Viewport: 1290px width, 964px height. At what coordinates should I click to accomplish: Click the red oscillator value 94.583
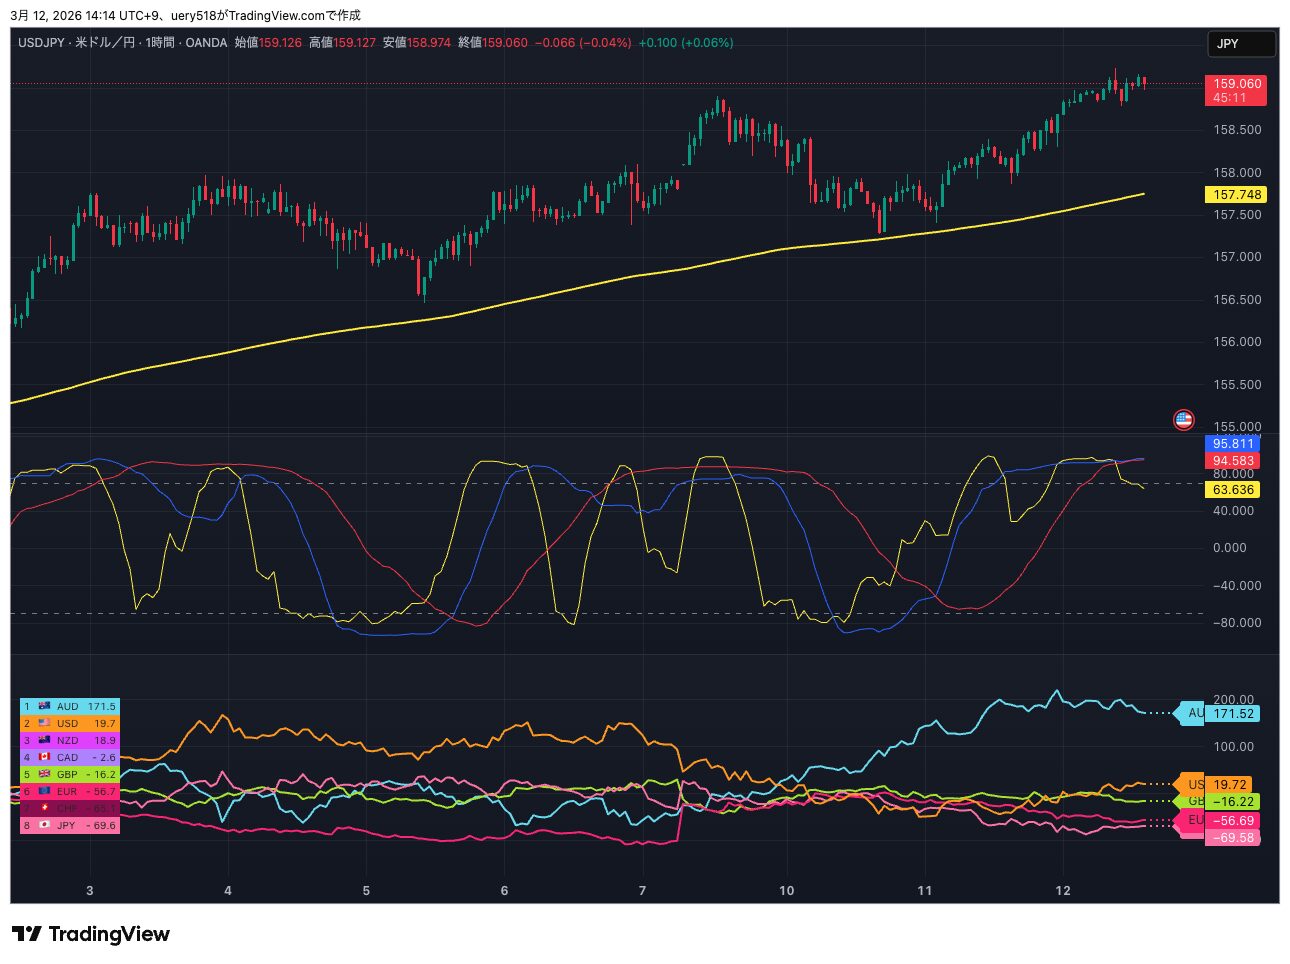[x=1233, y=461]
